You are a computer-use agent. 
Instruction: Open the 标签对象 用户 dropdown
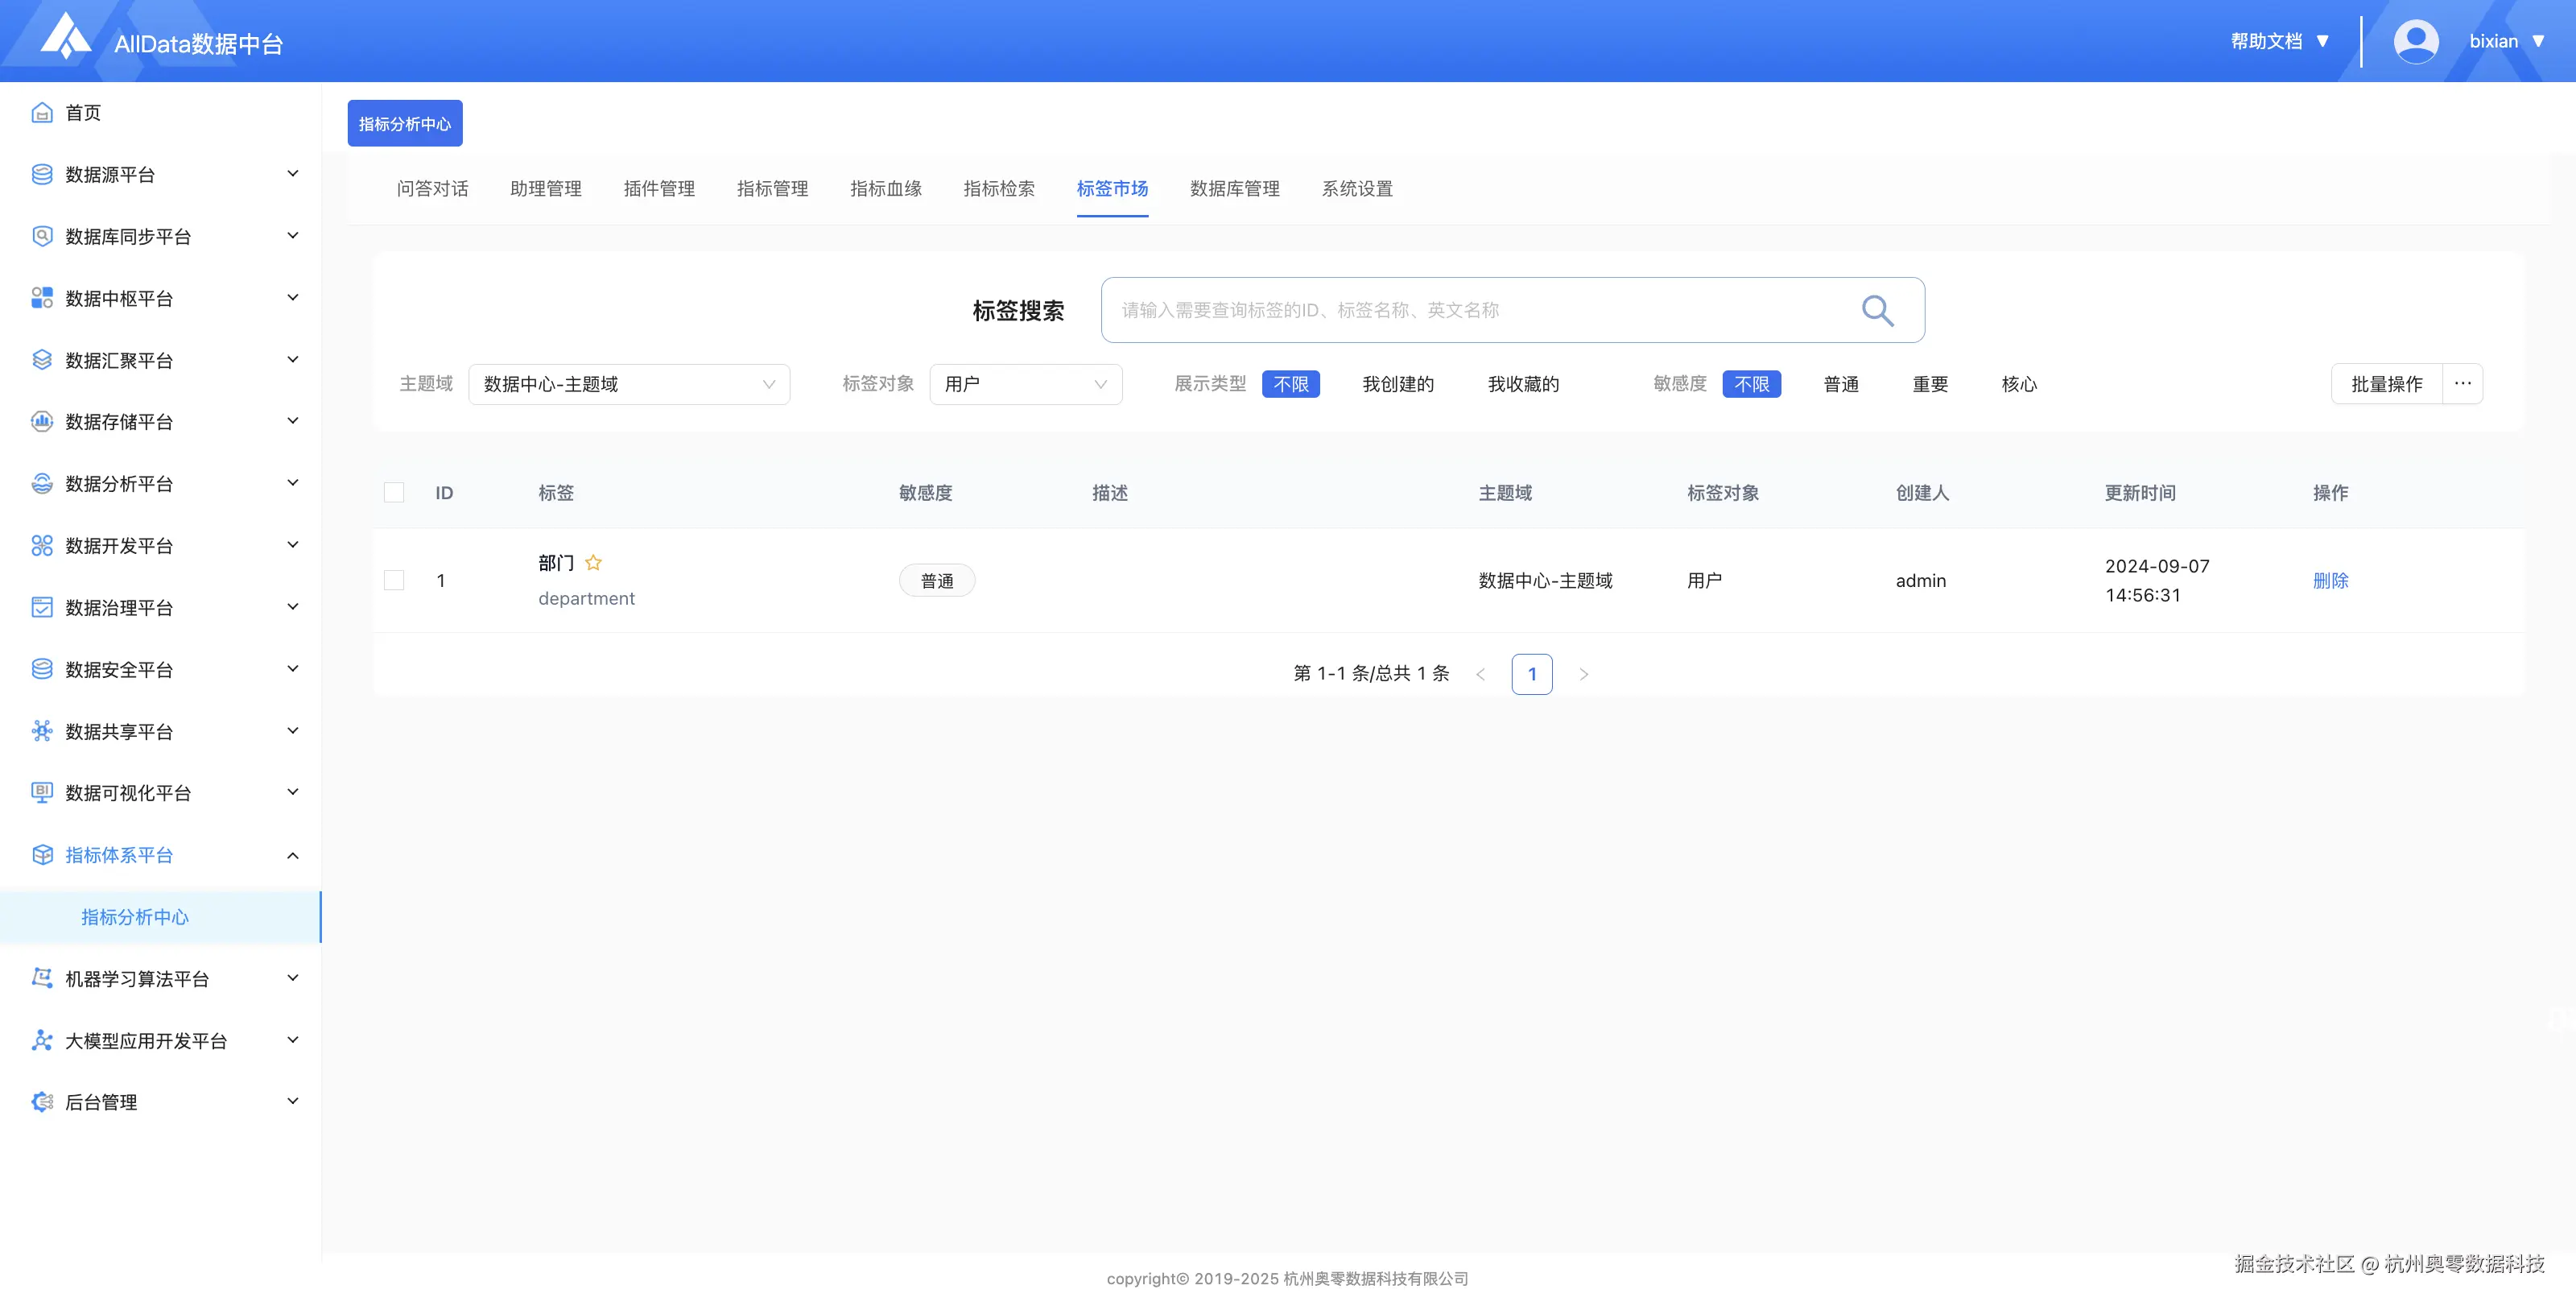(x=1025, y=384)
